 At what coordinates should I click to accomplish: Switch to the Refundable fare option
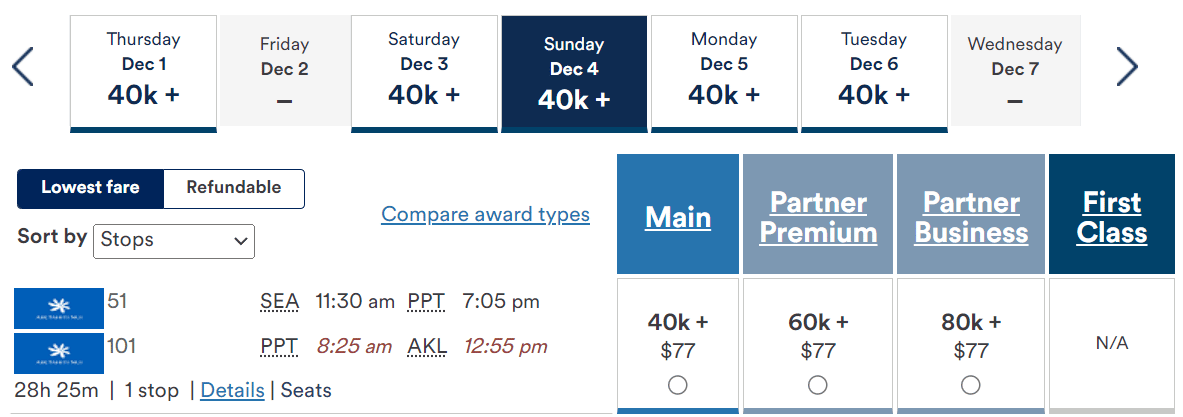(233, 188)
